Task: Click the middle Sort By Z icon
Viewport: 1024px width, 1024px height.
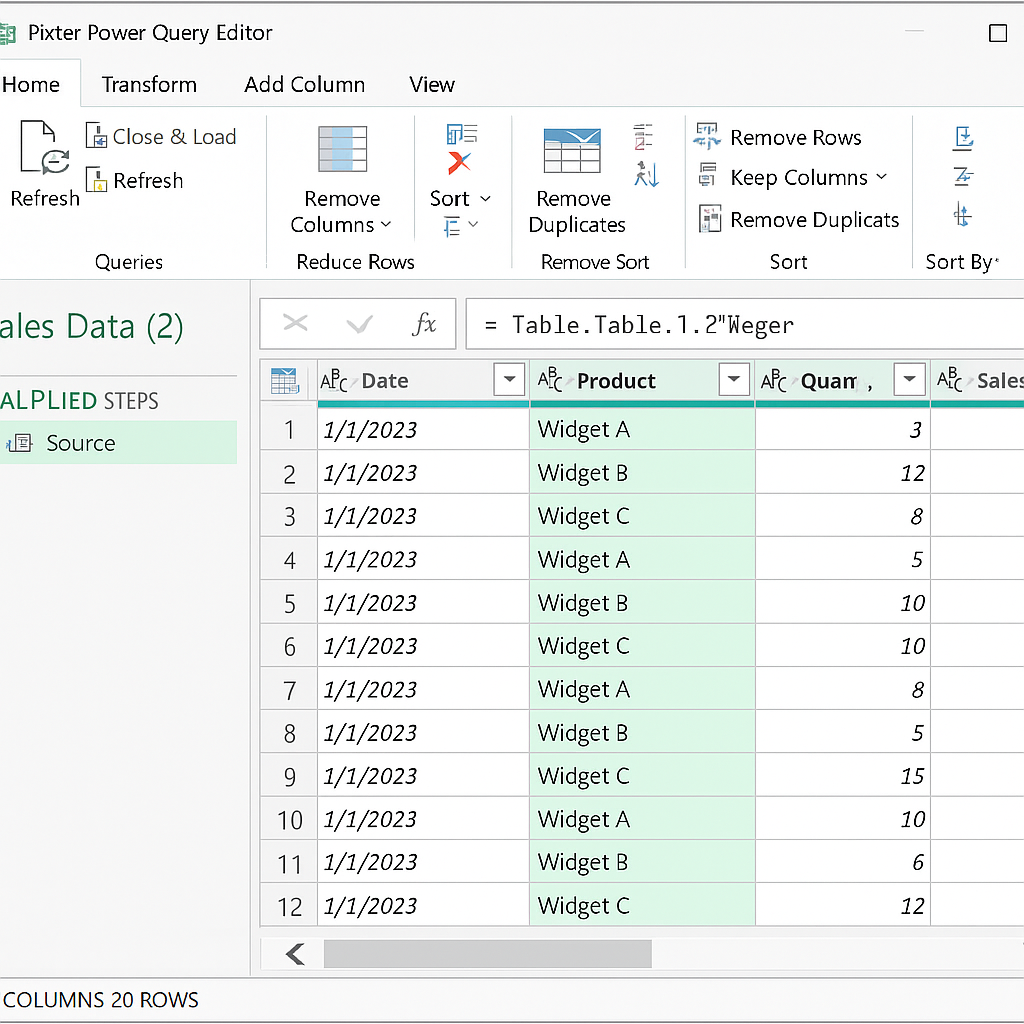Action: pos(963,176)
